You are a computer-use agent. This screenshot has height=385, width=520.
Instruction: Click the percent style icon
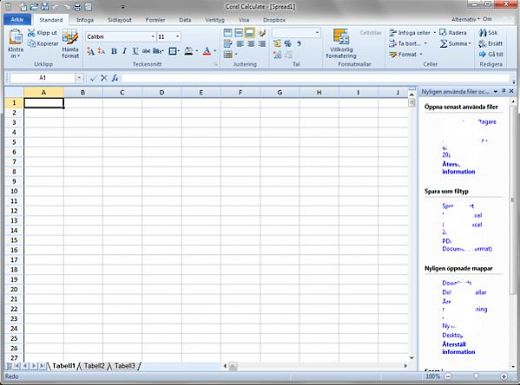point(288,43)
